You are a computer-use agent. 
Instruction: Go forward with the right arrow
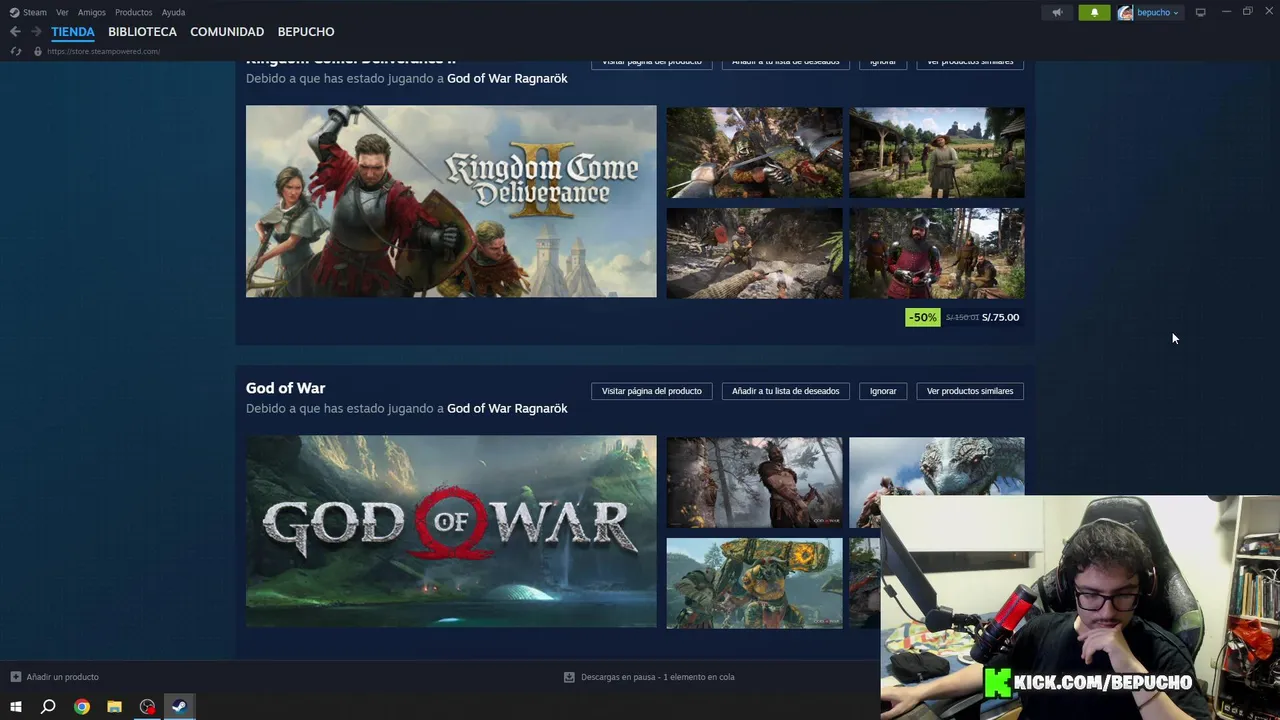(x=36, y=31)
